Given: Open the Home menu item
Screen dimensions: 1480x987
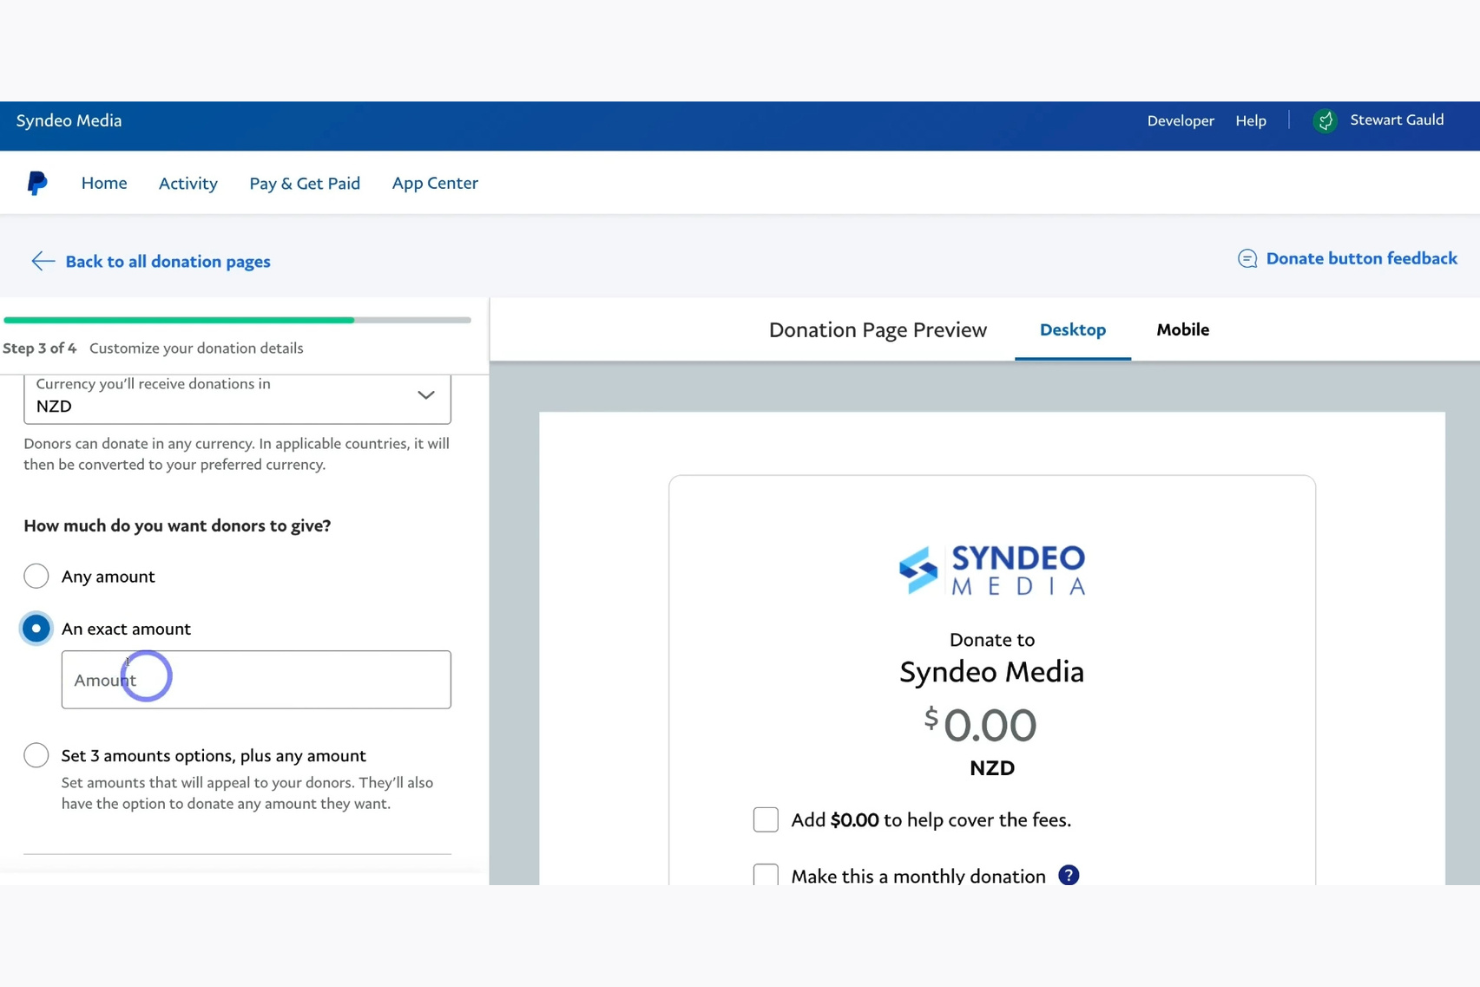Looking at the screenshot, I should coord(104,183).
